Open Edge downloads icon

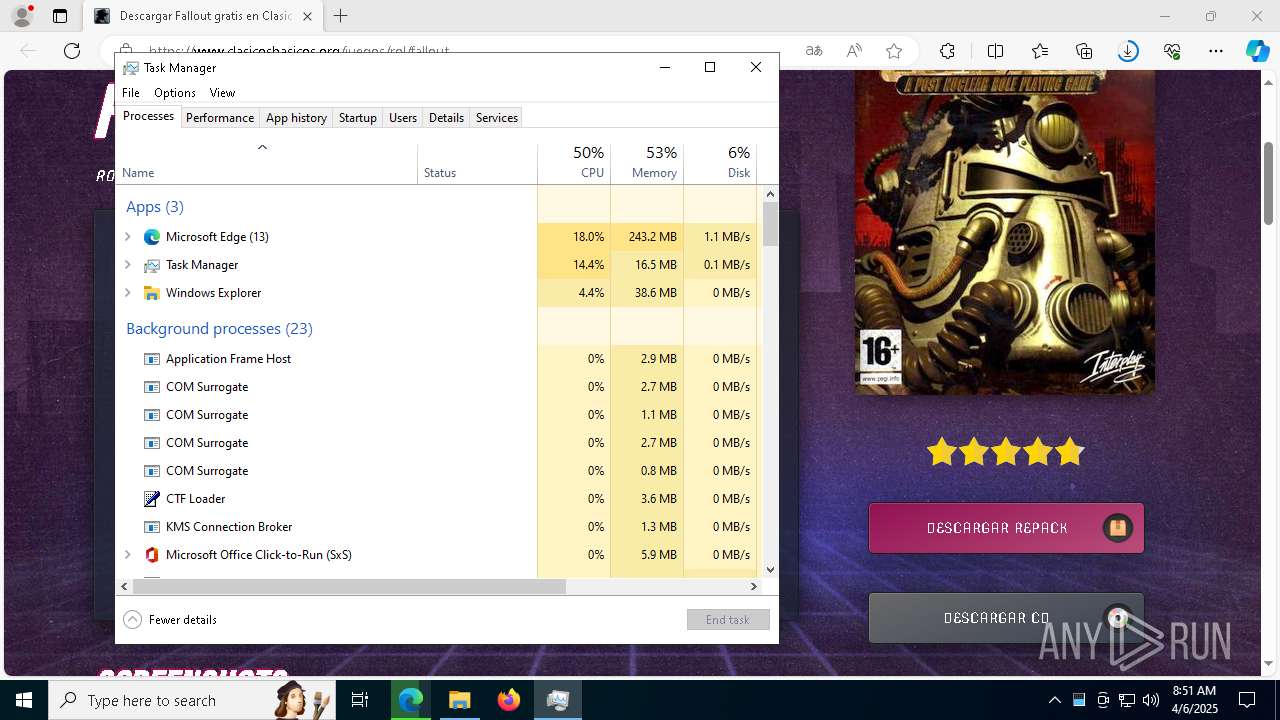pos(1128,51)
